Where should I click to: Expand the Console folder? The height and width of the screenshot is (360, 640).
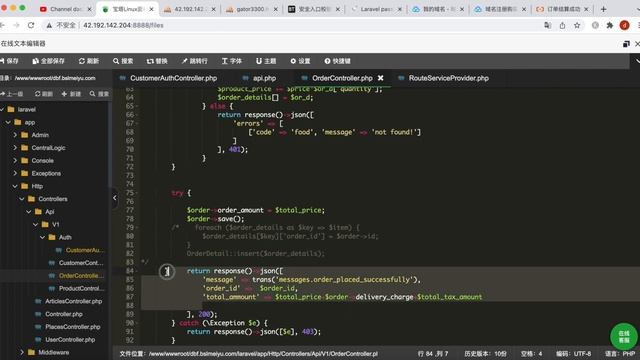15,160
